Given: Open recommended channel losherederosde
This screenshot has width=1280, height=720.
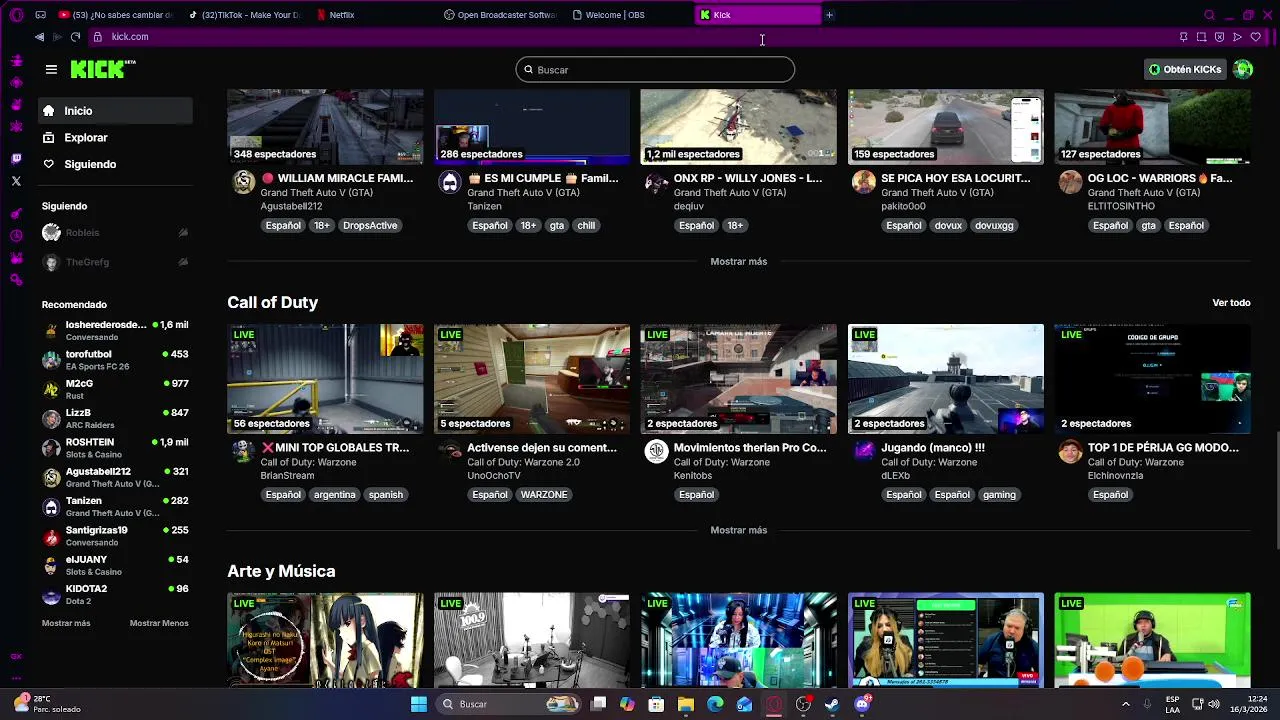Looking at the screenshot, I should (x=115, y=330).
